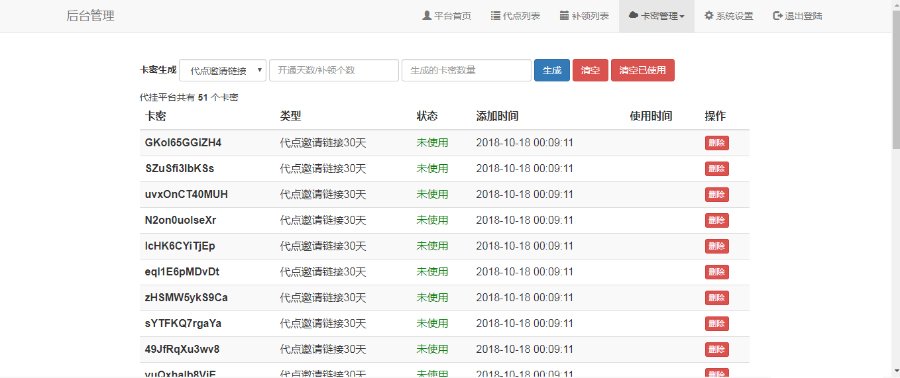
Task: Click the 后台管理 brand link
Action: pyautogui.click(x=91, y=16)
